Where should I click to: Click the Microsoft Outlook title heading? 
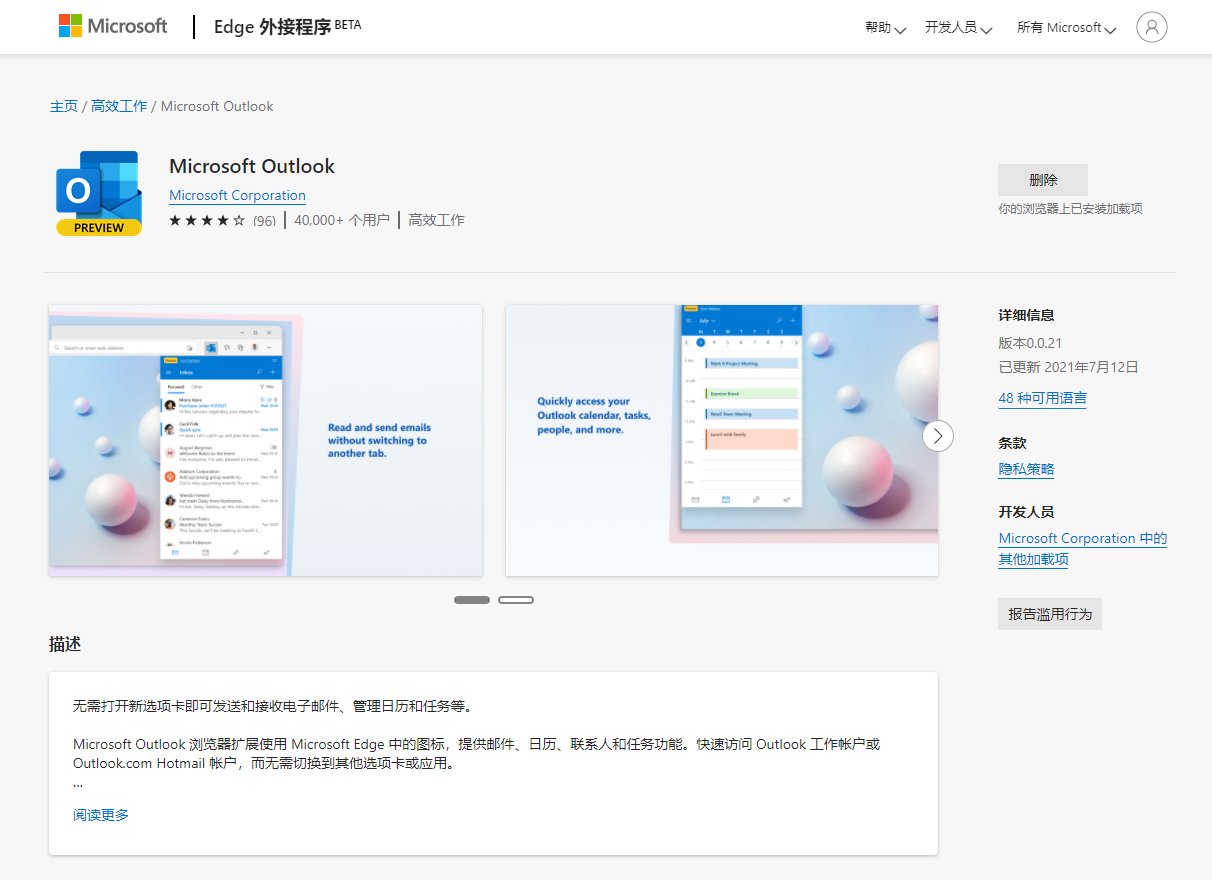tap(252, 166)
